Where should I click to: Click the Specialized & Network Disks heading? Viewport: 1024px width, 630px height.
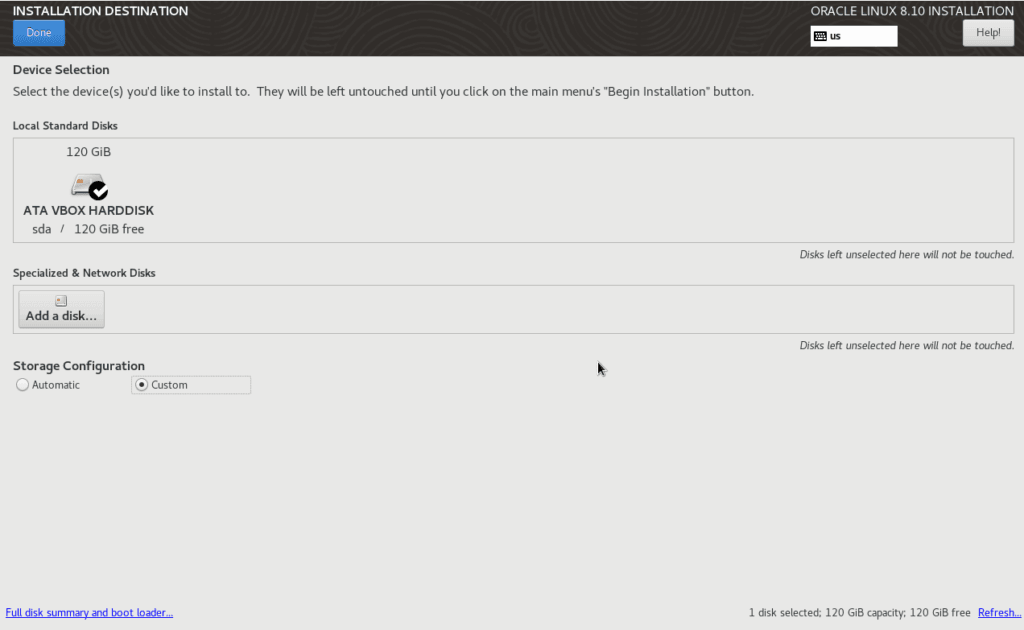point(84,273)
